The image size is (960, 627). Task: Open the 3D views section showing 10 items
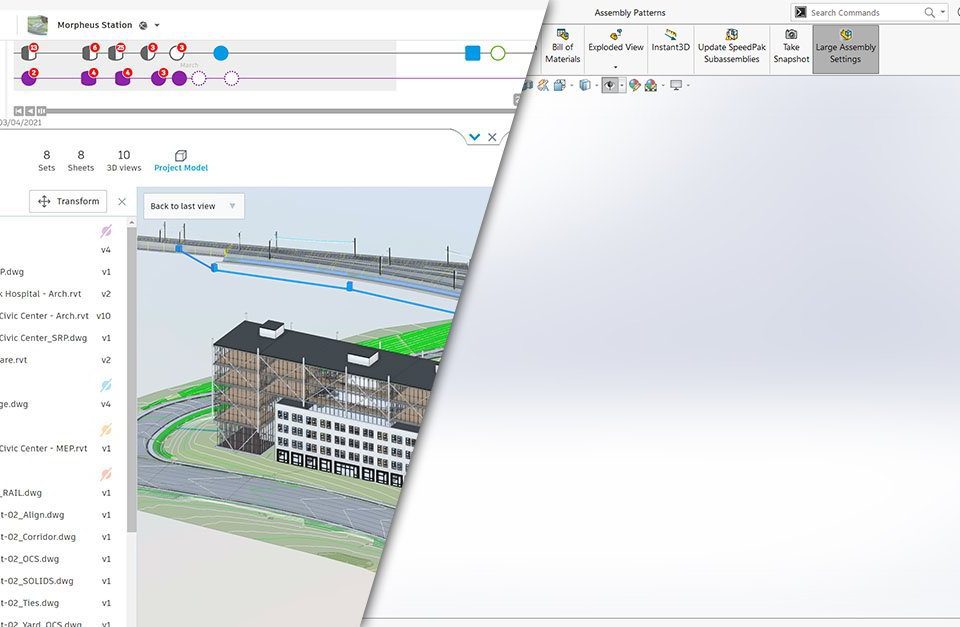tap(123, 160)
